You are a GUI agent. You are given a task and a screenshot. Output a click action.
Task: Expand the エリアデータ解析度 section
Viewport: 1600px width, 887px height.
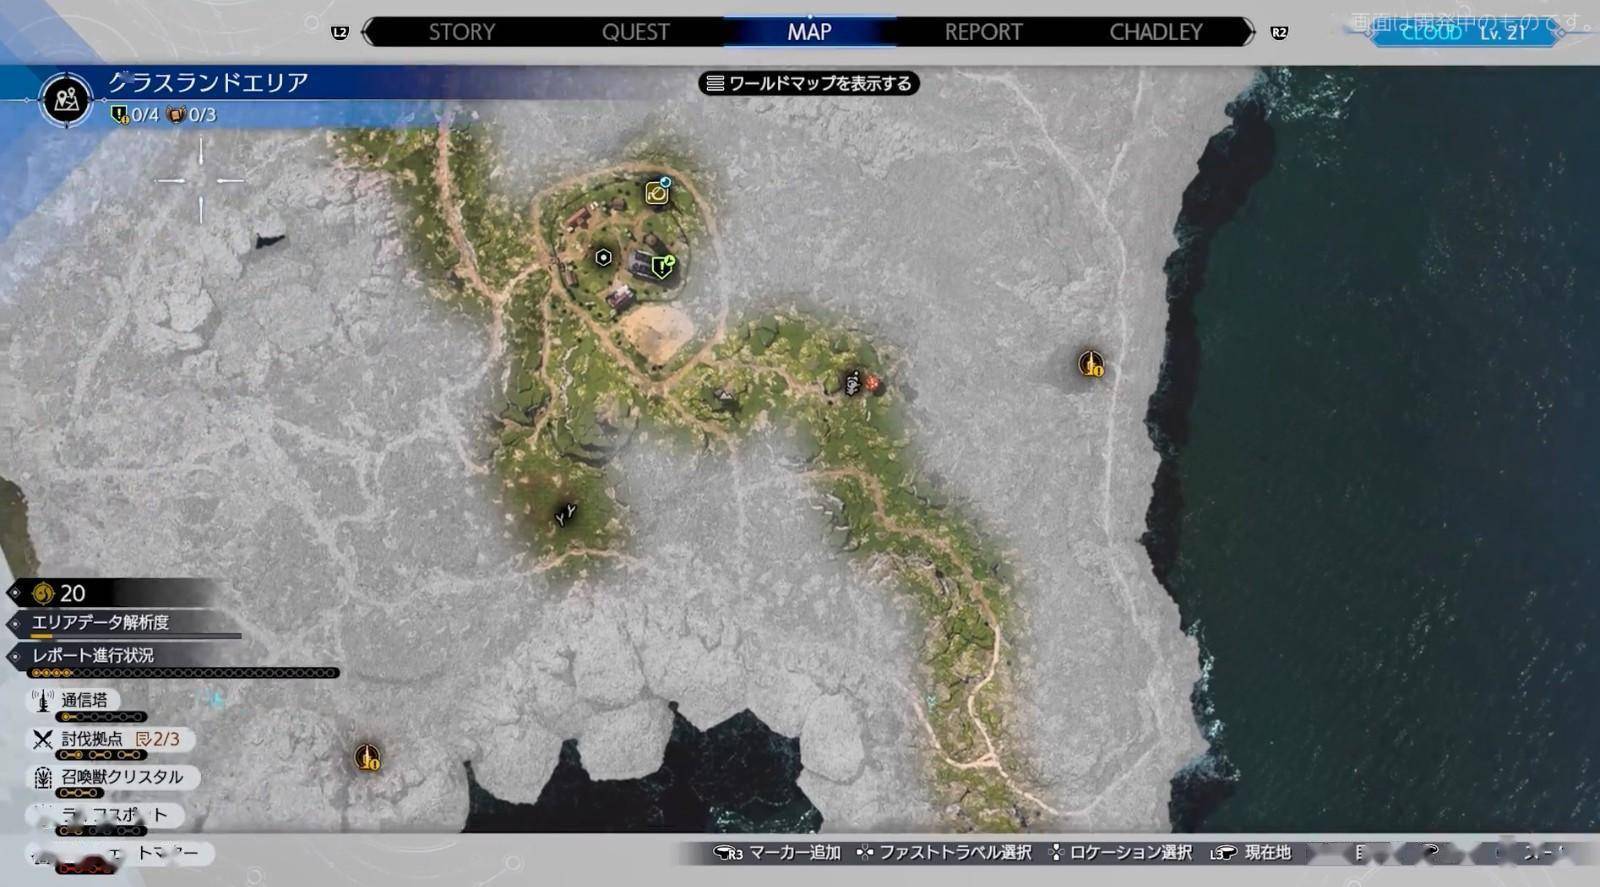100,623
